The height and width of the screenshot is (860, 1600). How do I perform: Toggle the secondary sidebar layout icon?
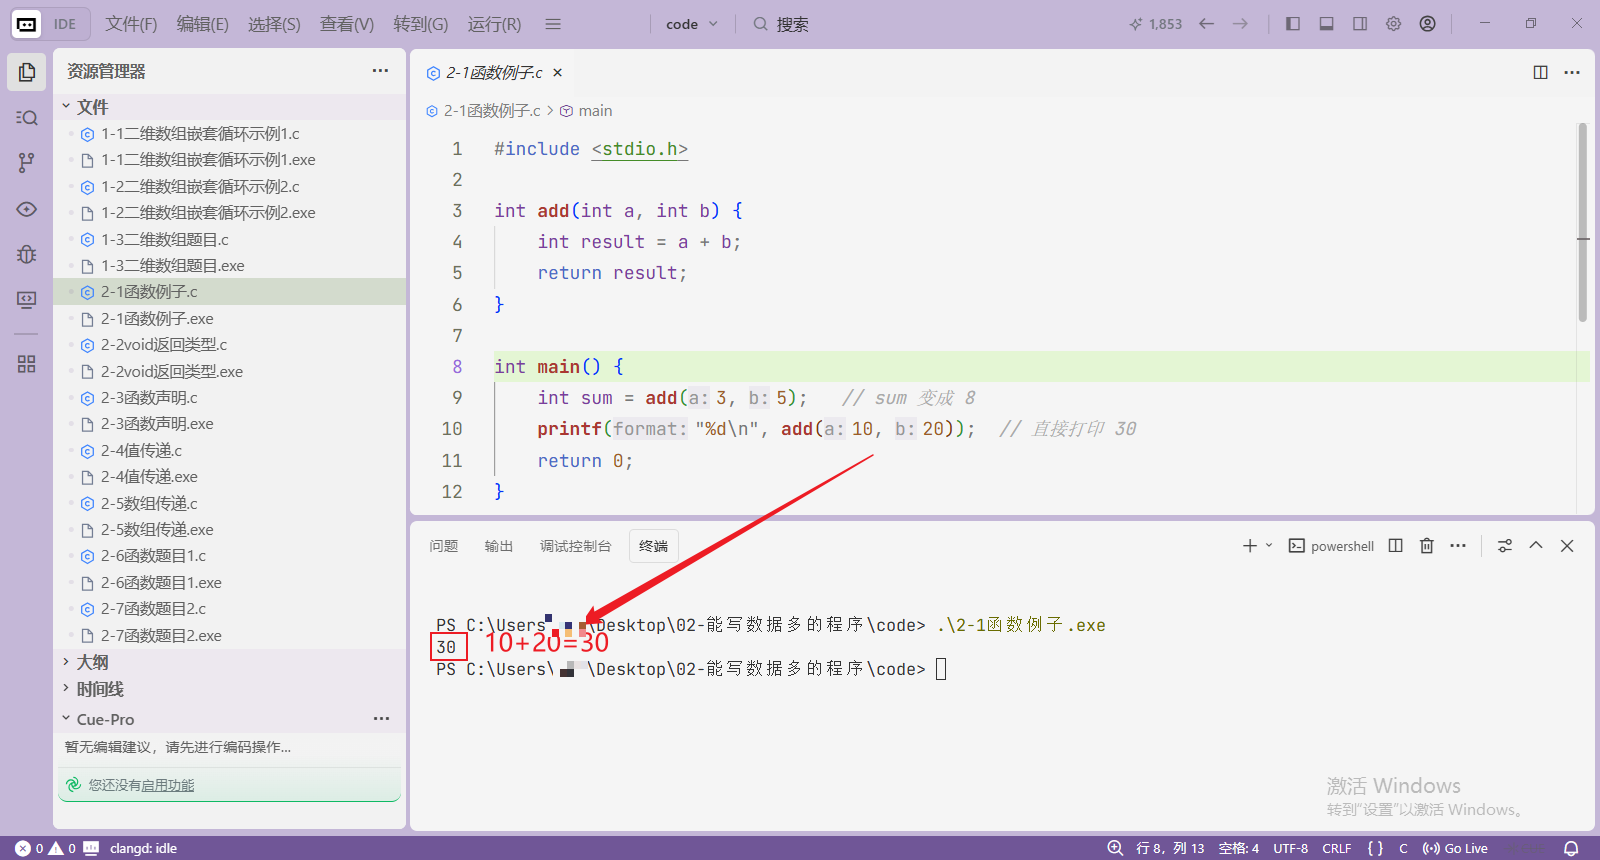(x=1360, y=24)
